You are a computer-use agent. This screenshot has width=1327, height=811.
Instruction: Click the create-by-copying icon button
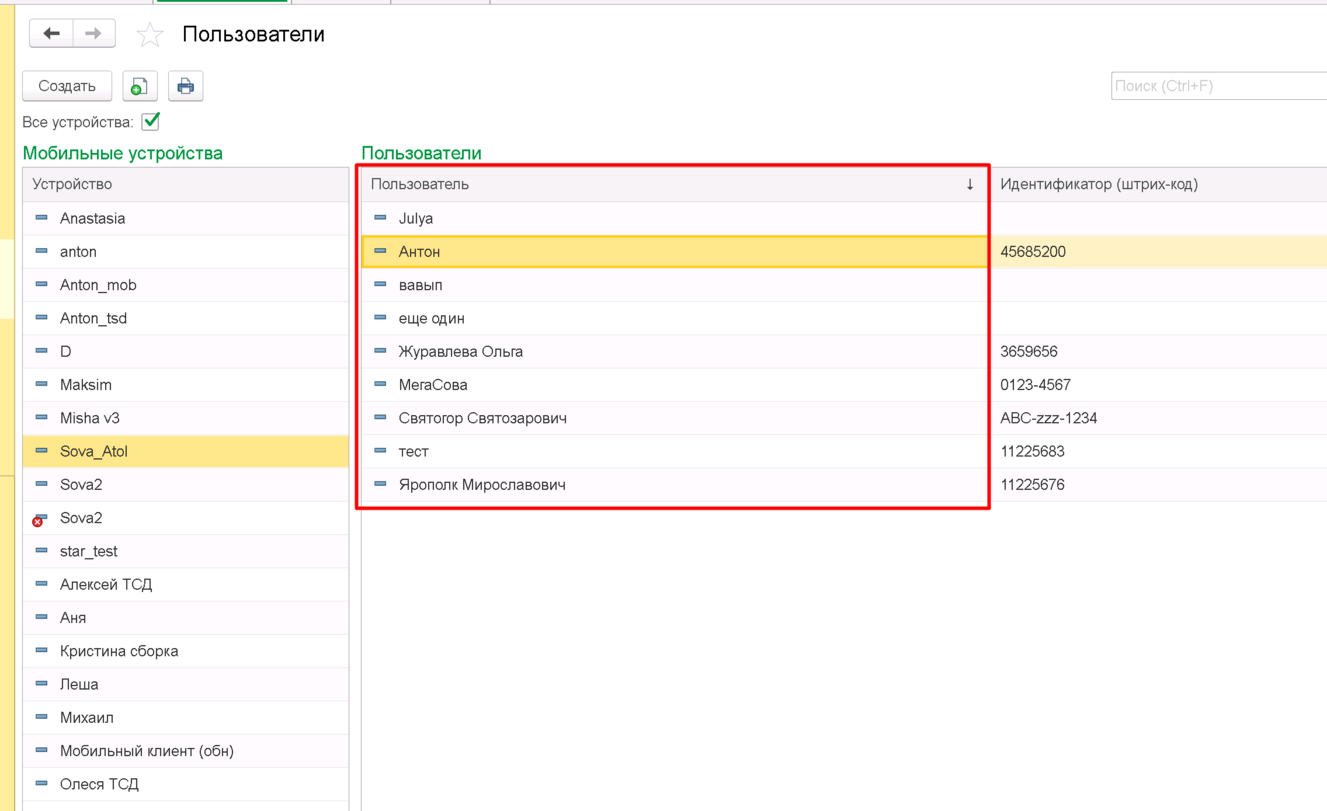[x=140, y=86]
